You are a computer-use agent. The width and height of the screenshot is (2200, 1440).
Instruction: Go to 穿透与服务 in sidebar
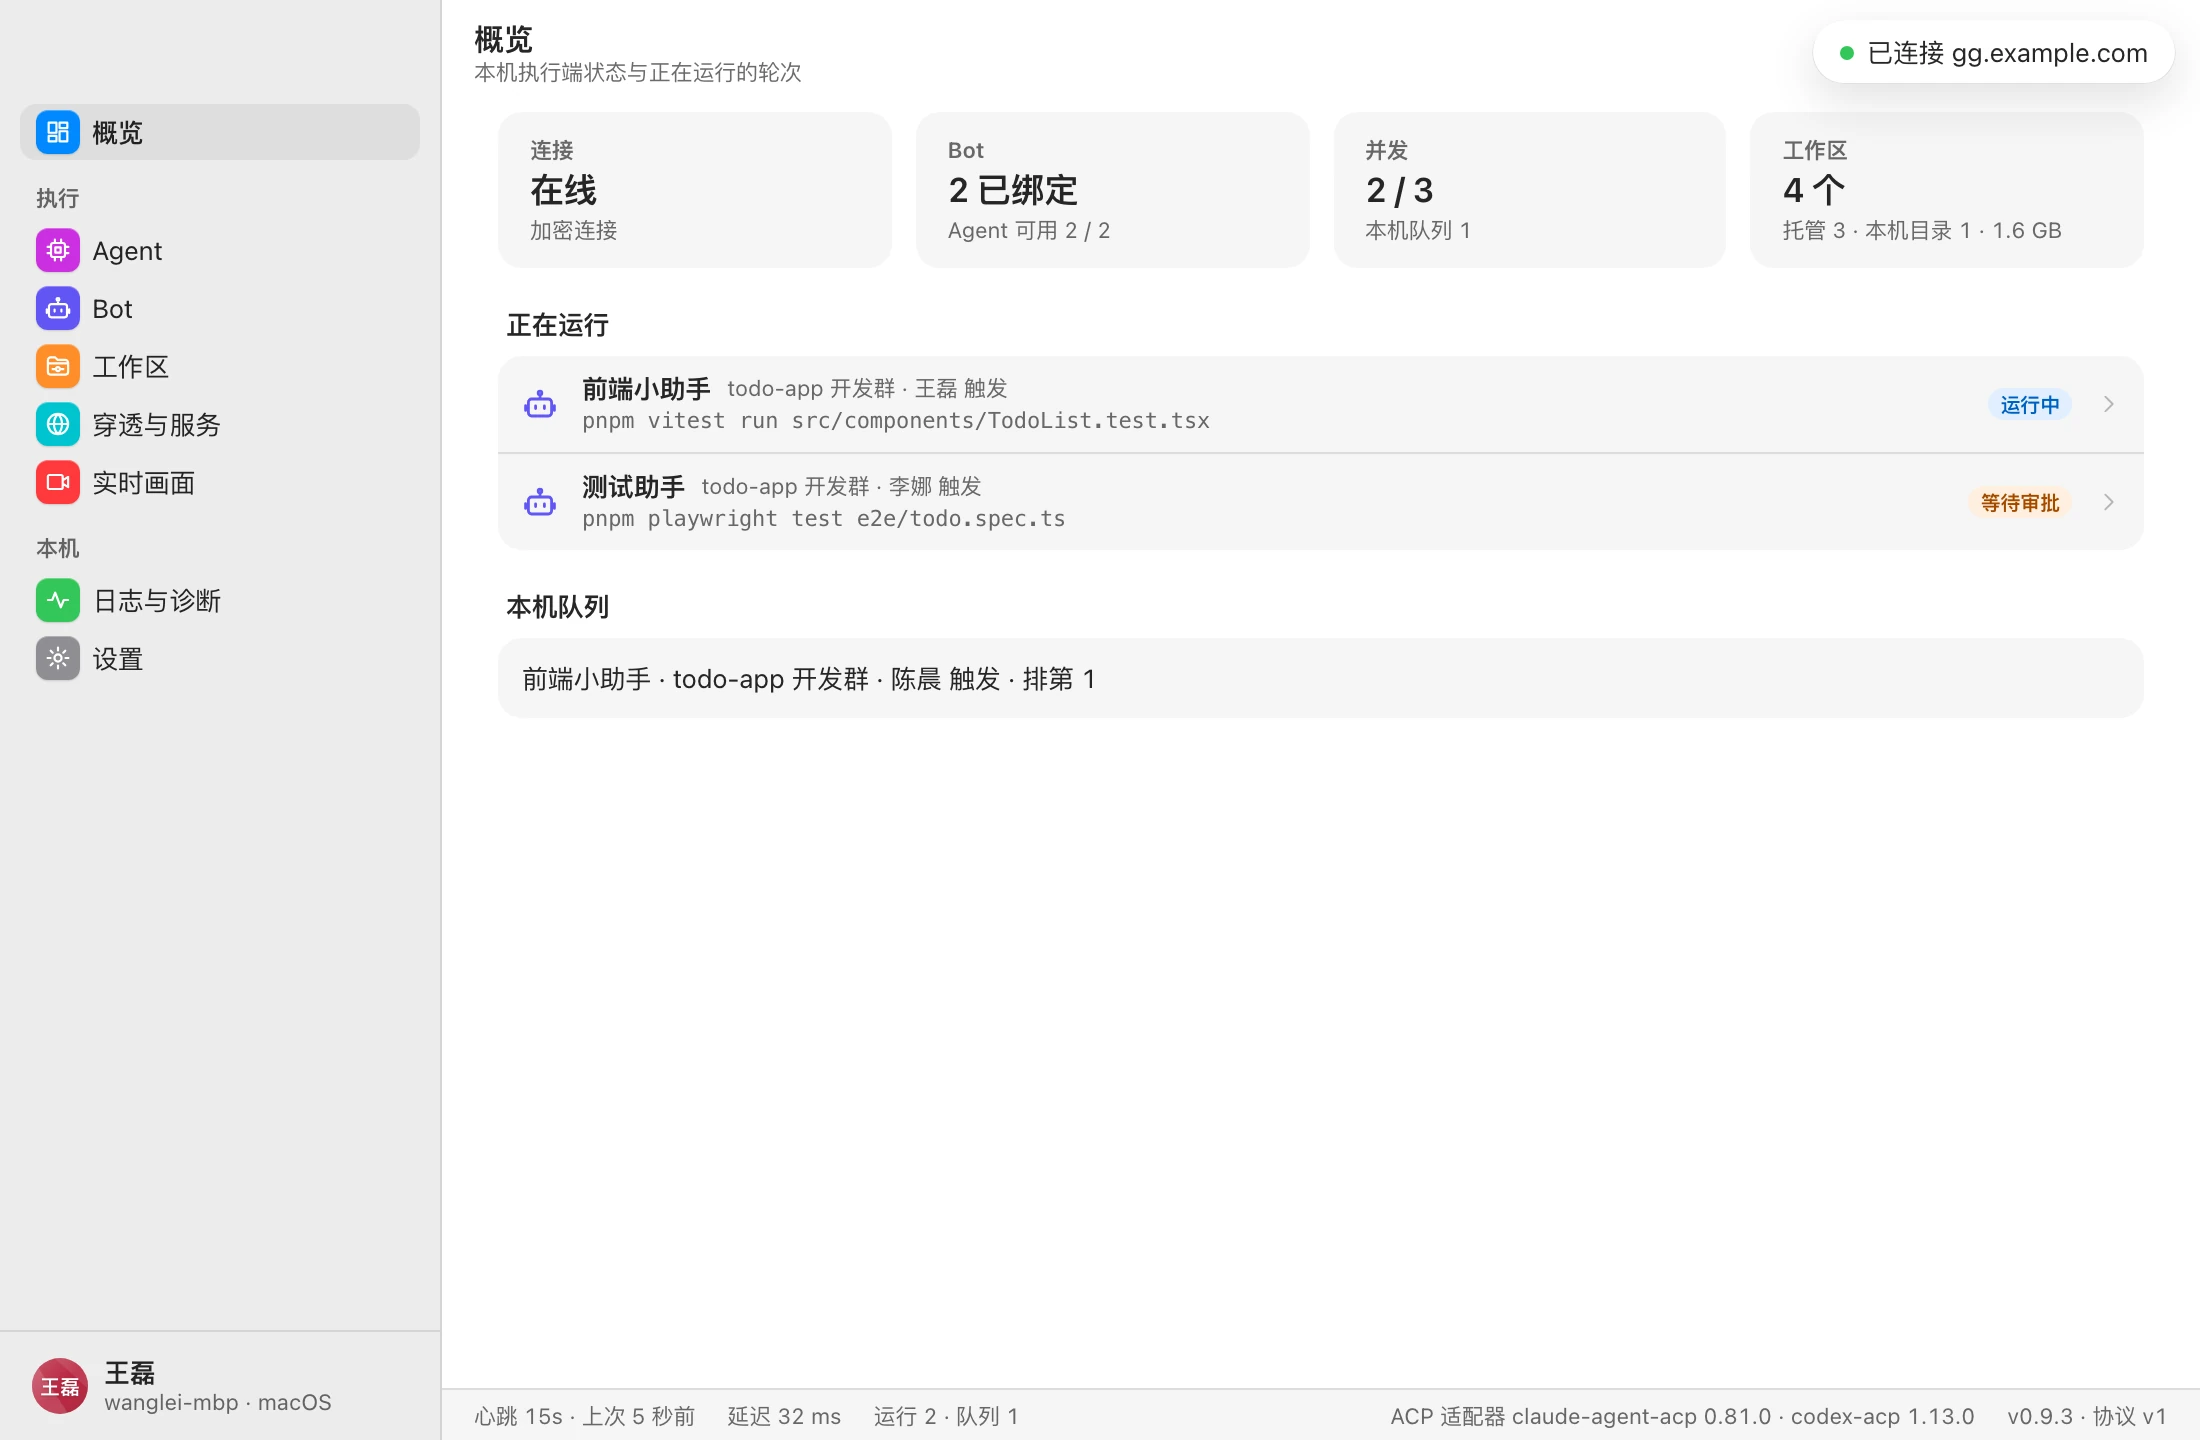pyautogui.click(x=220, y=424)
